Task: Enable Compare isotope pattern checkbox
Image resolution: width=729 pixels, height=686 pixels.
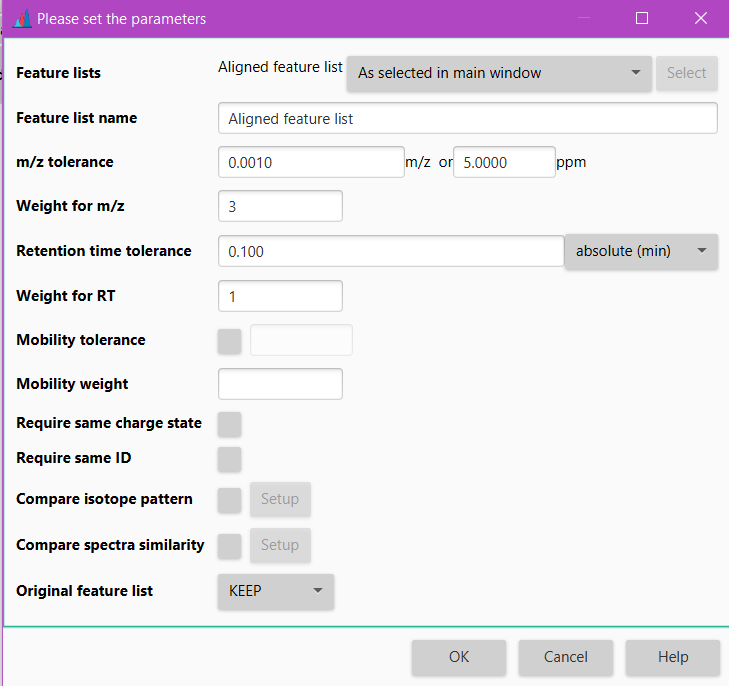Action: tap(230, 500)
